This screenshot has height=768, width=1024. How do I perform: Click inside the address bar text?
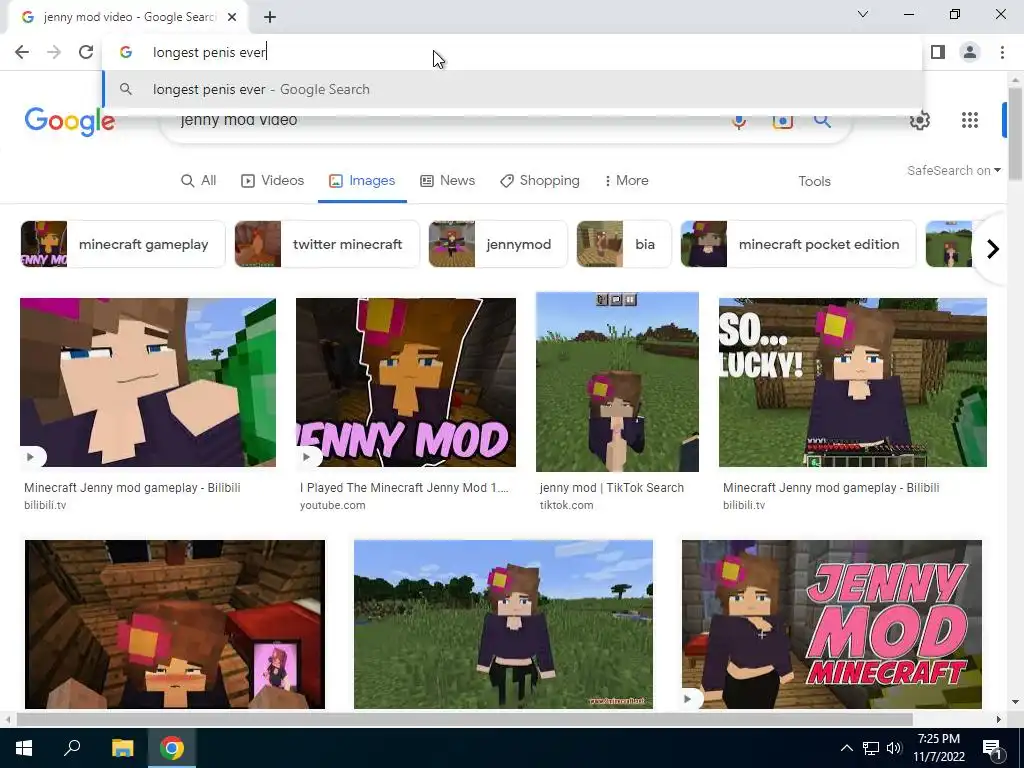click(x=209, y=52)
